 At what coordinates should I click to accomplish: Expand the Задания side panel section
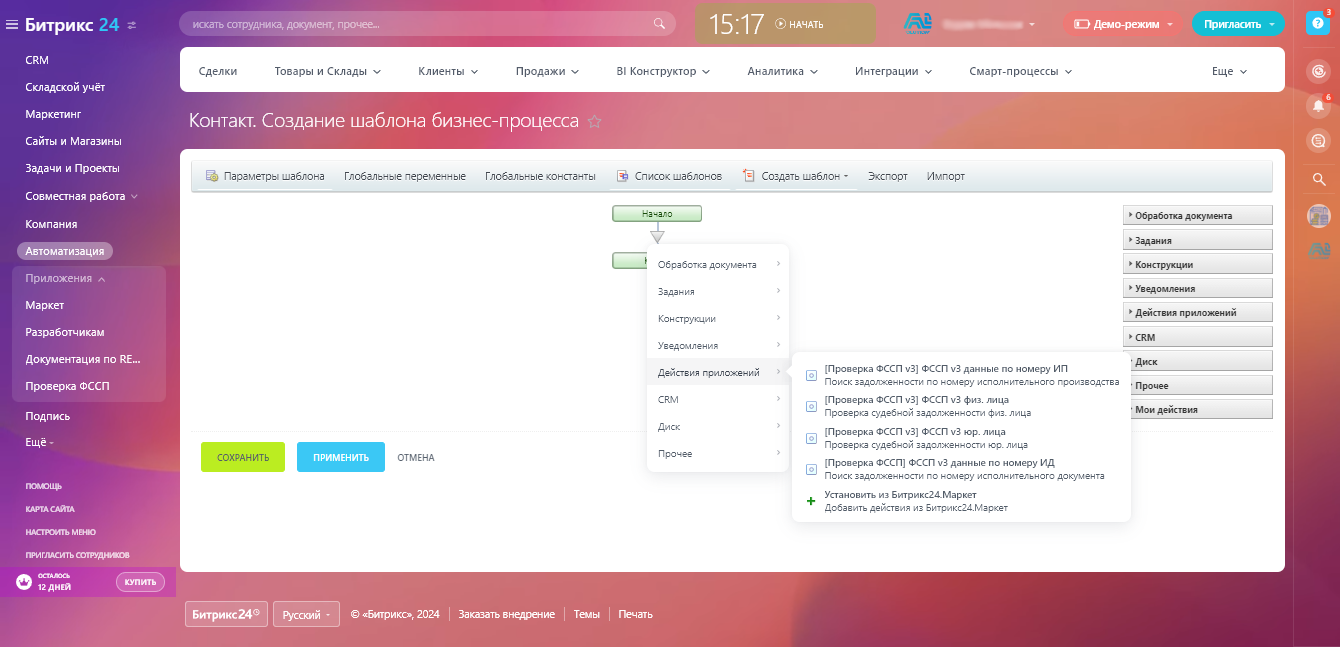[1198, 240]
